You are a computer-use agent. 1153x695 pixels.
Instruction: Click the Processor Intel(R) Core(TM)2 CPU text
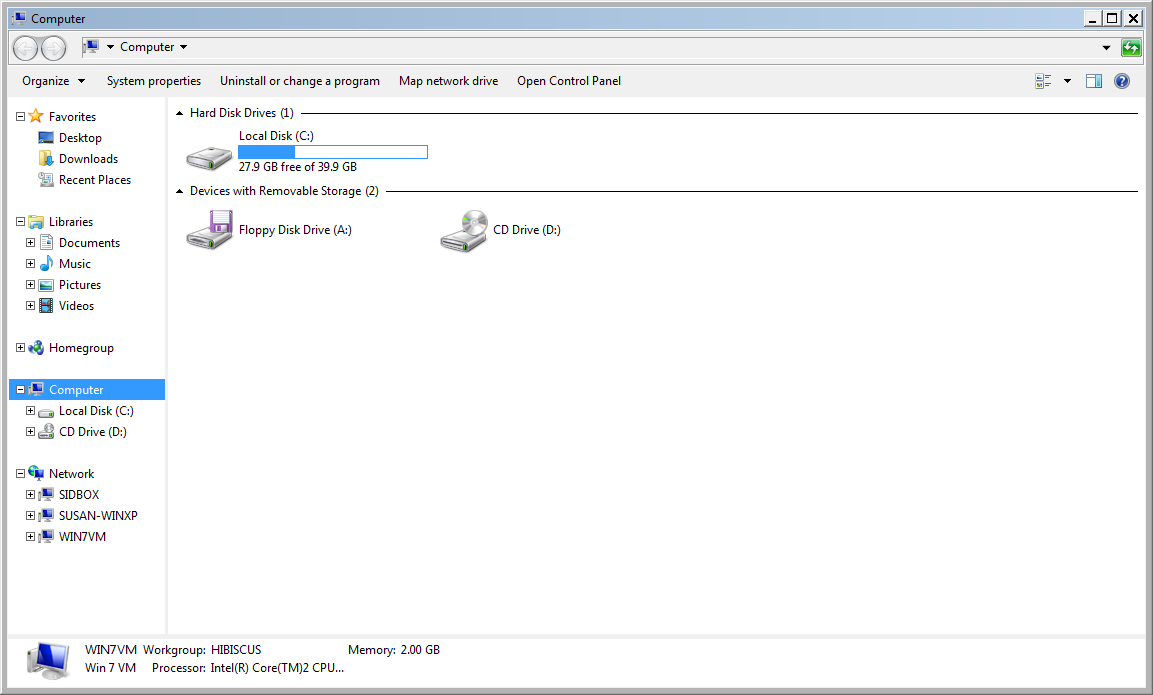pyautogui.click(x=277, y=668)
